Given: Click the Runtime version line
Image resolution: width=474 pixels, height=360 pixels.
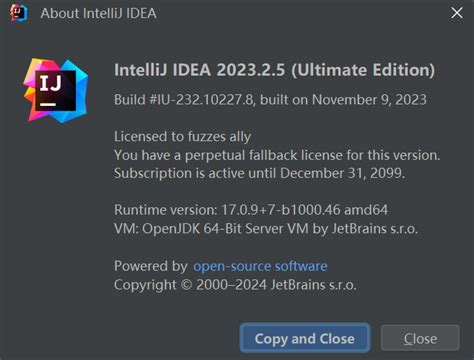Looking at the screenshot, I should point(251,210).
